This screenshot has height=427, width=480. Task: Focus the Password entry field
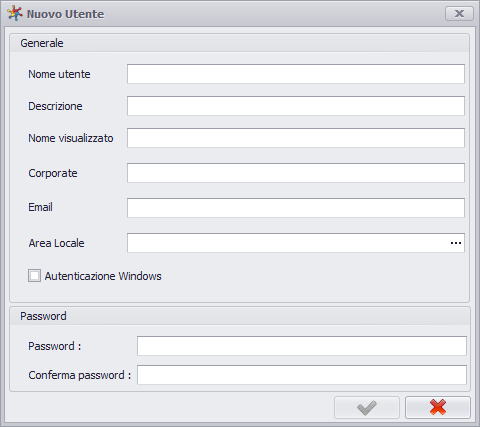302,346
